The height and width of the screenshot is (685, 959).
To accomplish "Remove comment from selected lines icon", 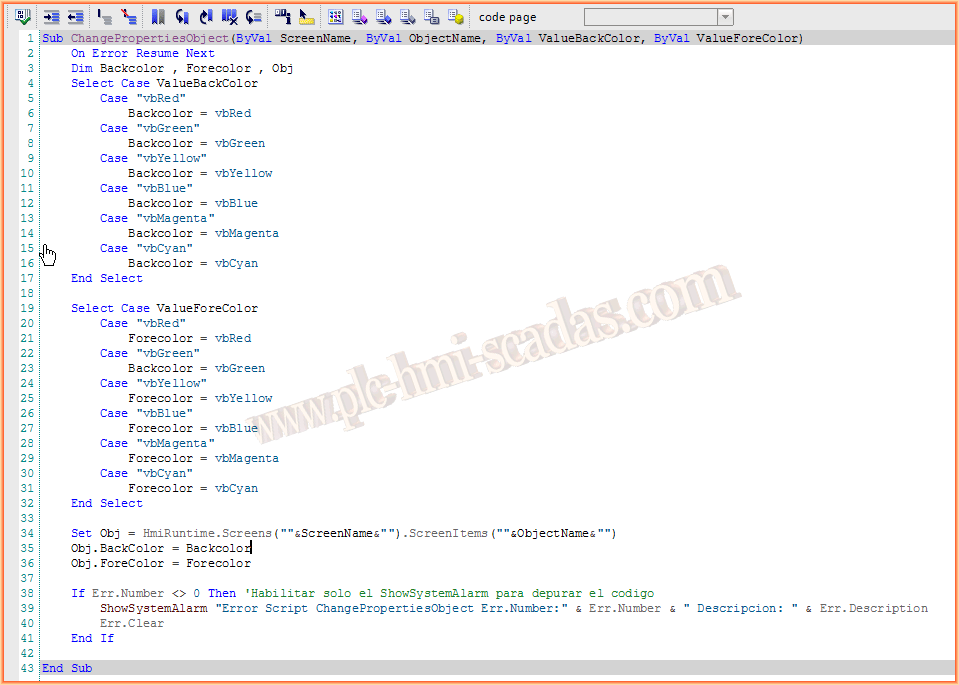I will [129, 17].
